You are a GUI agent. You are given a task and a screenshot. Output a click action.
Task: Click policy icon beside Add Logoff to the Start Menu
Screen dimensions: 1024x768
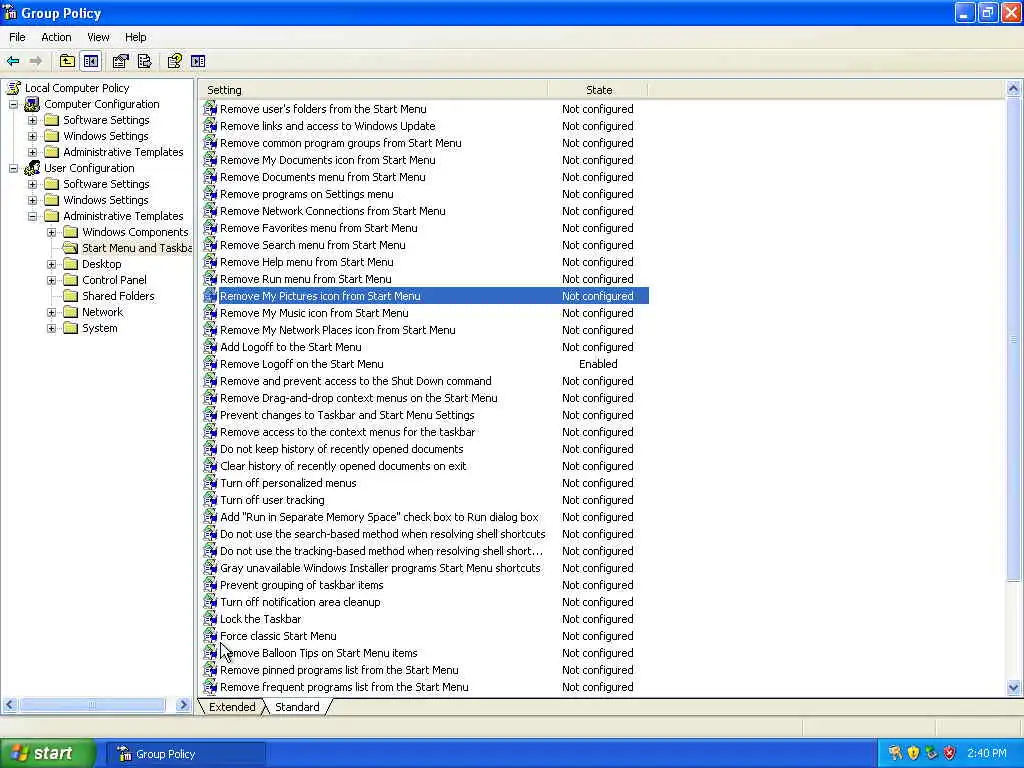pos(210,347)
